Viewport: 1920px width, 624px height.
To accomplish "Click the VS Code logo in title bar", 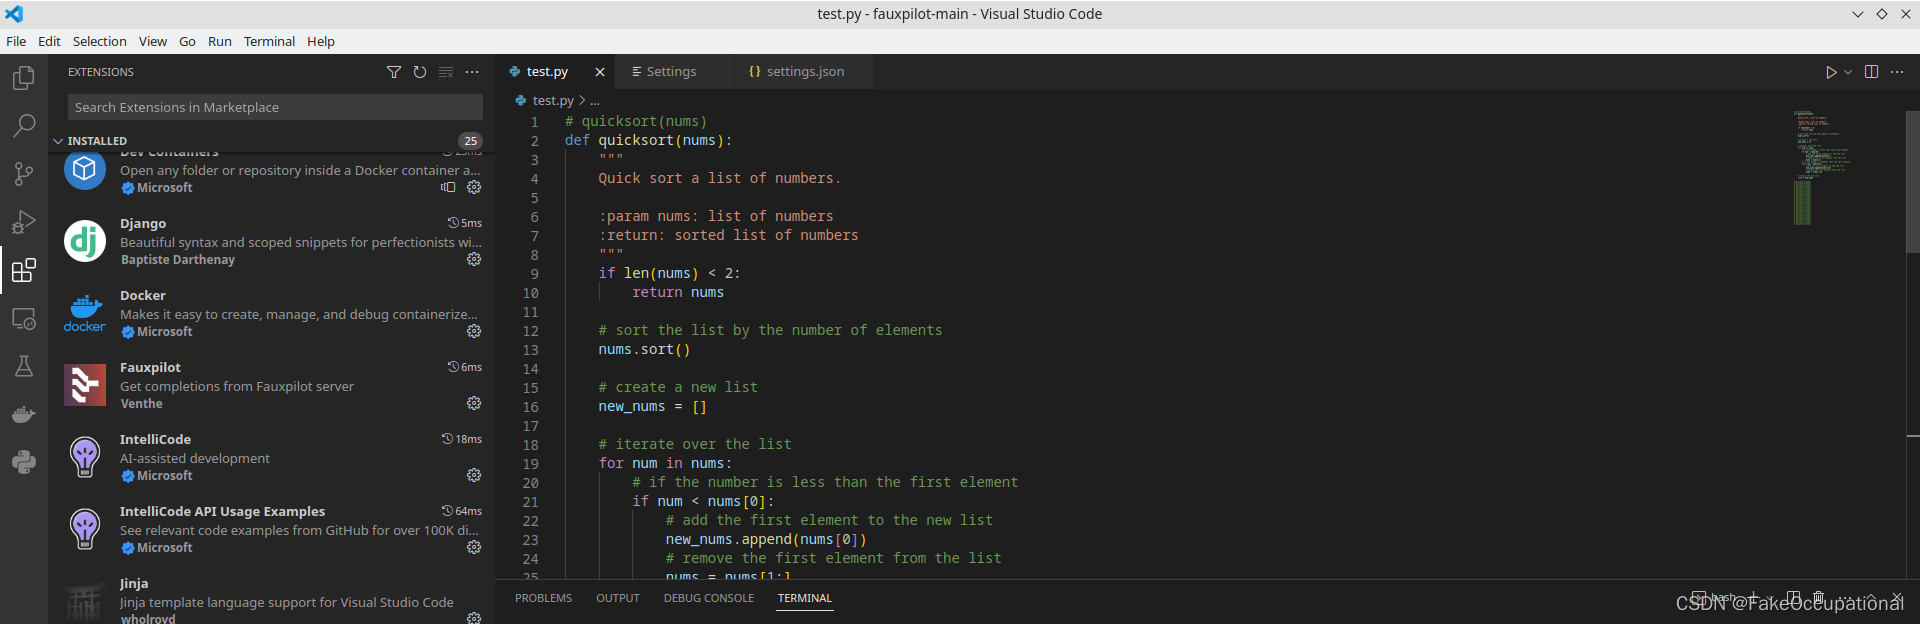I will [14, 14].
